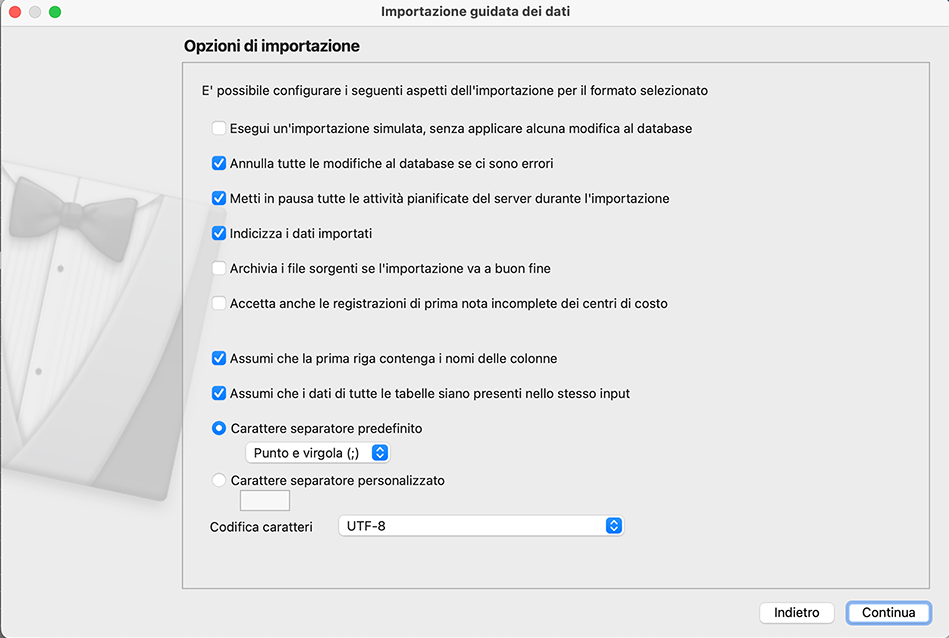Uncheck 'Indicizza i dati importati'
949x638 pixels.
[219, 233]
